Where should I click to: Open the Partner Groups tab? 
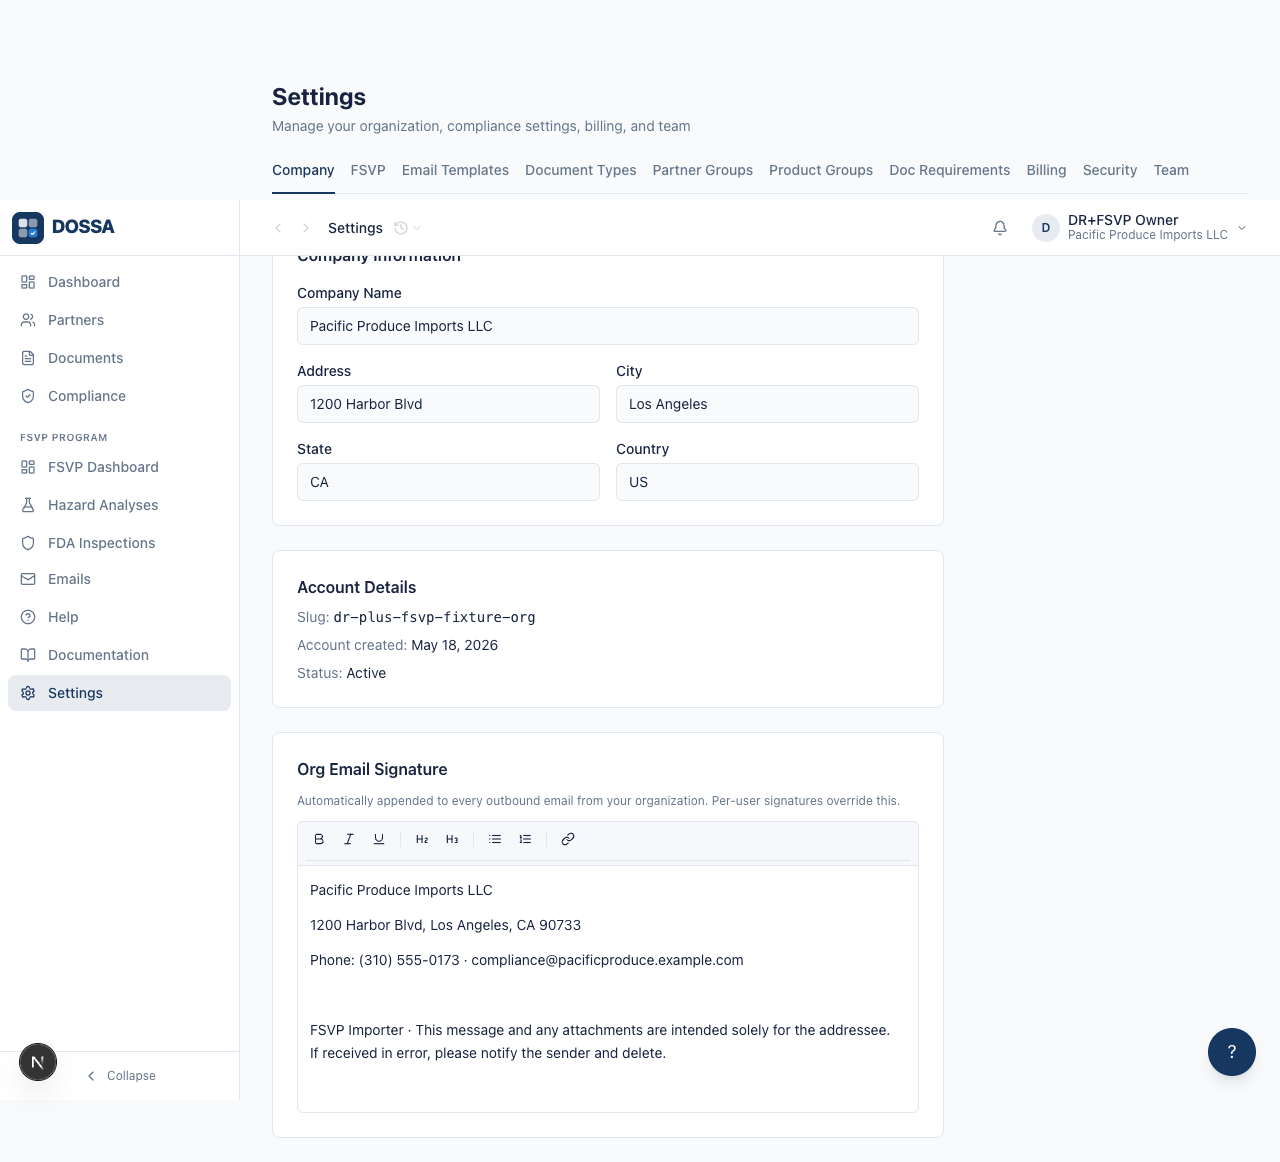click(x=703, y=170)
